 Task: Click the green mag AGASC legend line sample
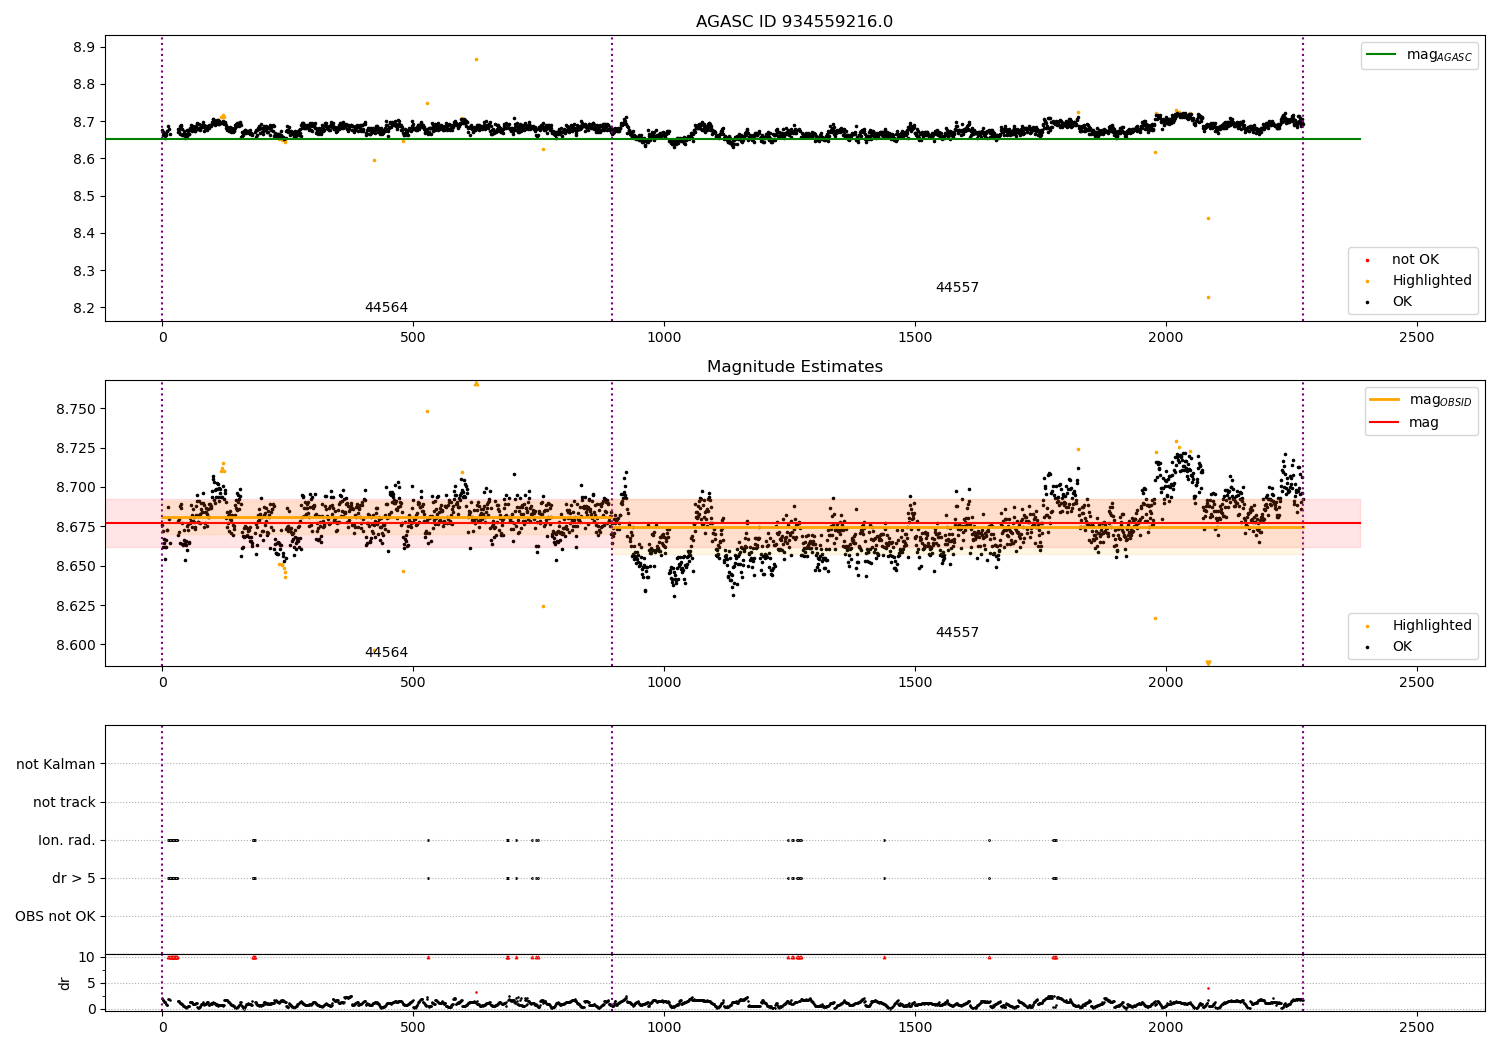[x=1381, y=55]
